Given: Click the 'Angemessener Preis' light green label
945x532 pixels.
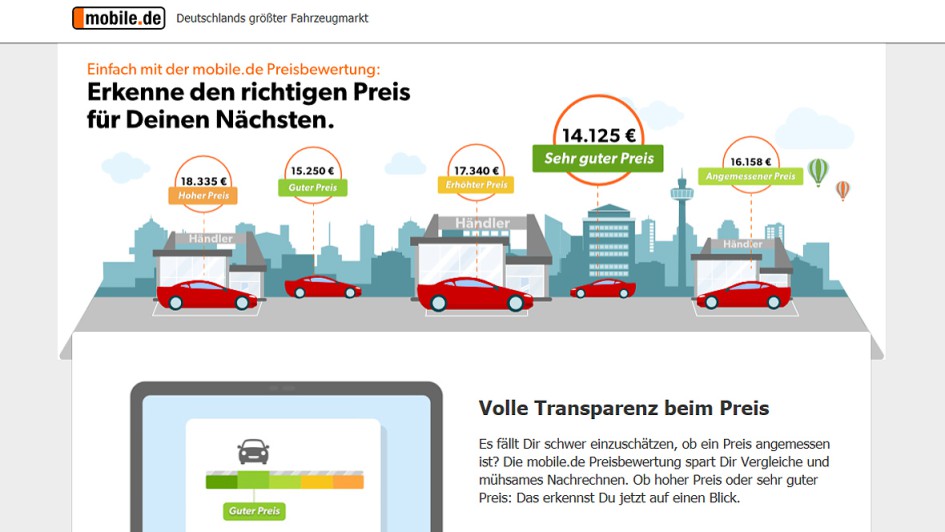Looking at the screenshot, I should tap(750, 177).
